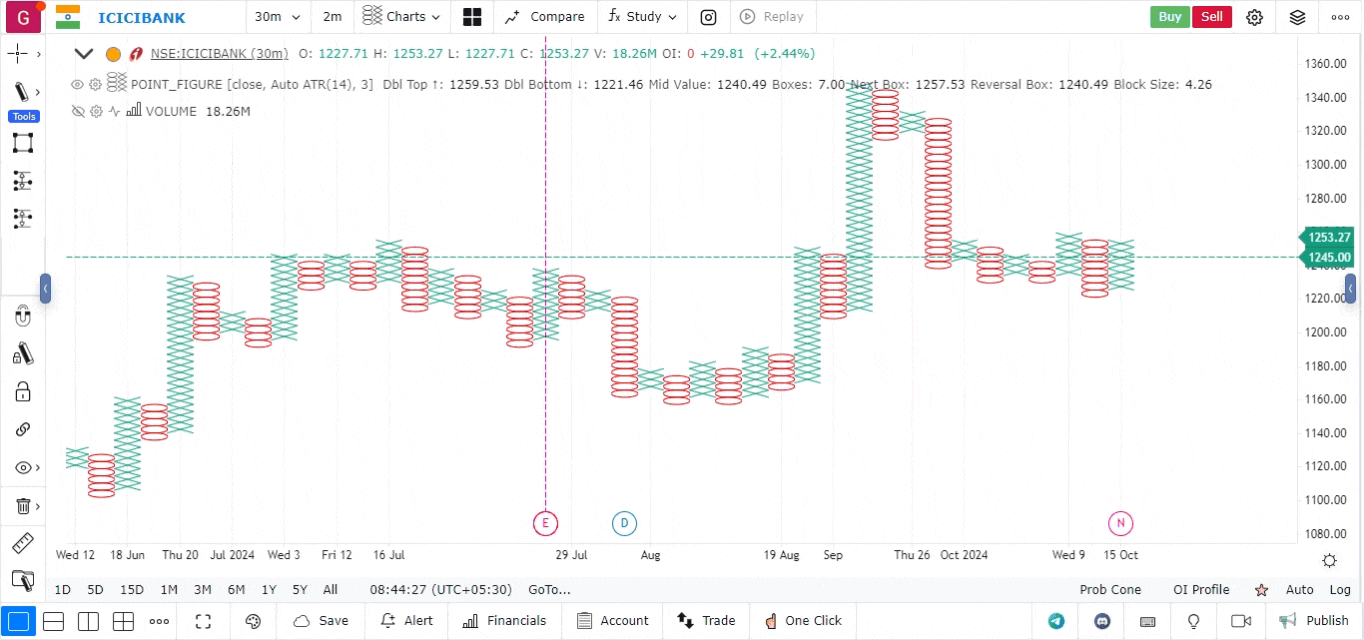Open the Financials menu item
Screen dimensions: 1364x640
[504, 621]
